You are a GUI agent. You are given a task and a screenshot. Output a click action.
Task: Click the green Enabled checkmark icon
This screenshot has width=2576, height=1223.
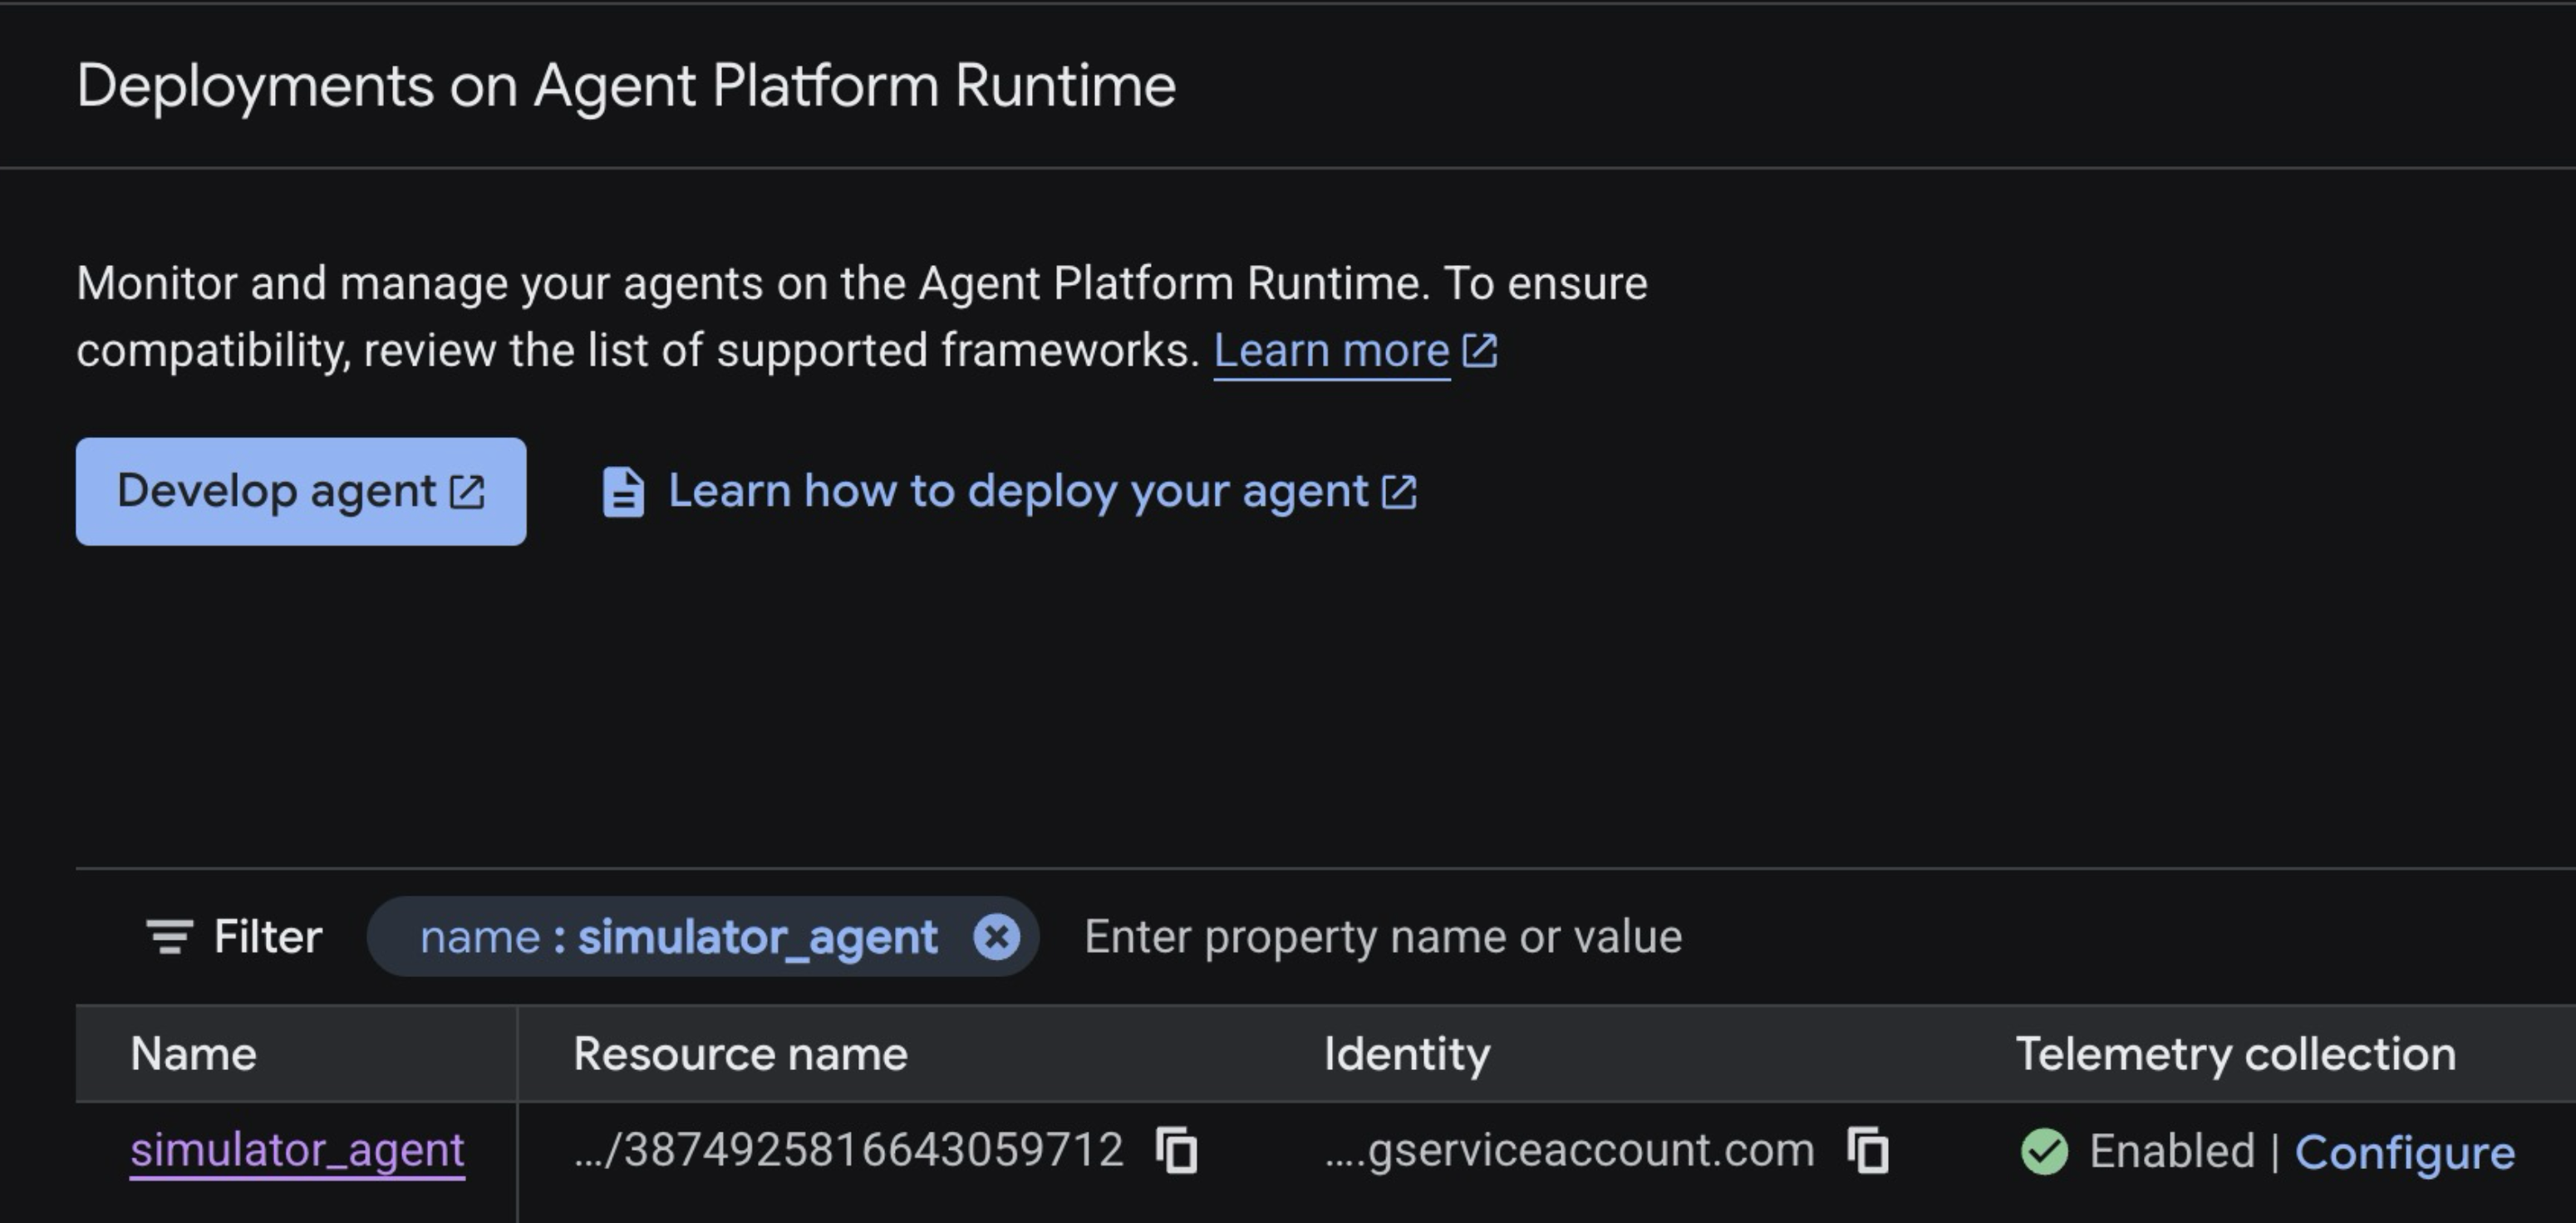pyautogui.click(x=2044, y=1151)
